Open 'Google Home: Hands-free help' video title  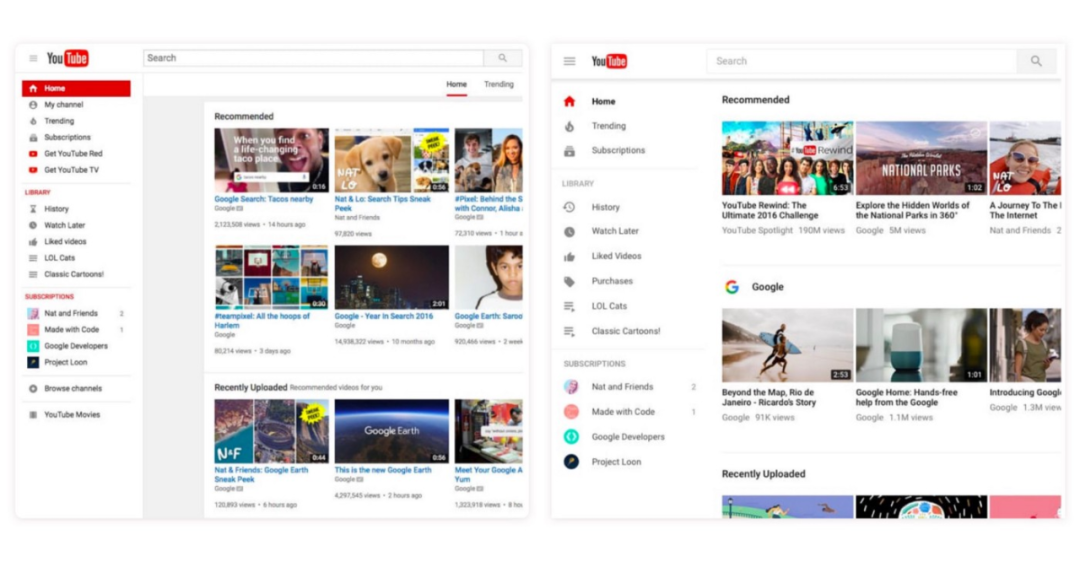point(906,397)
